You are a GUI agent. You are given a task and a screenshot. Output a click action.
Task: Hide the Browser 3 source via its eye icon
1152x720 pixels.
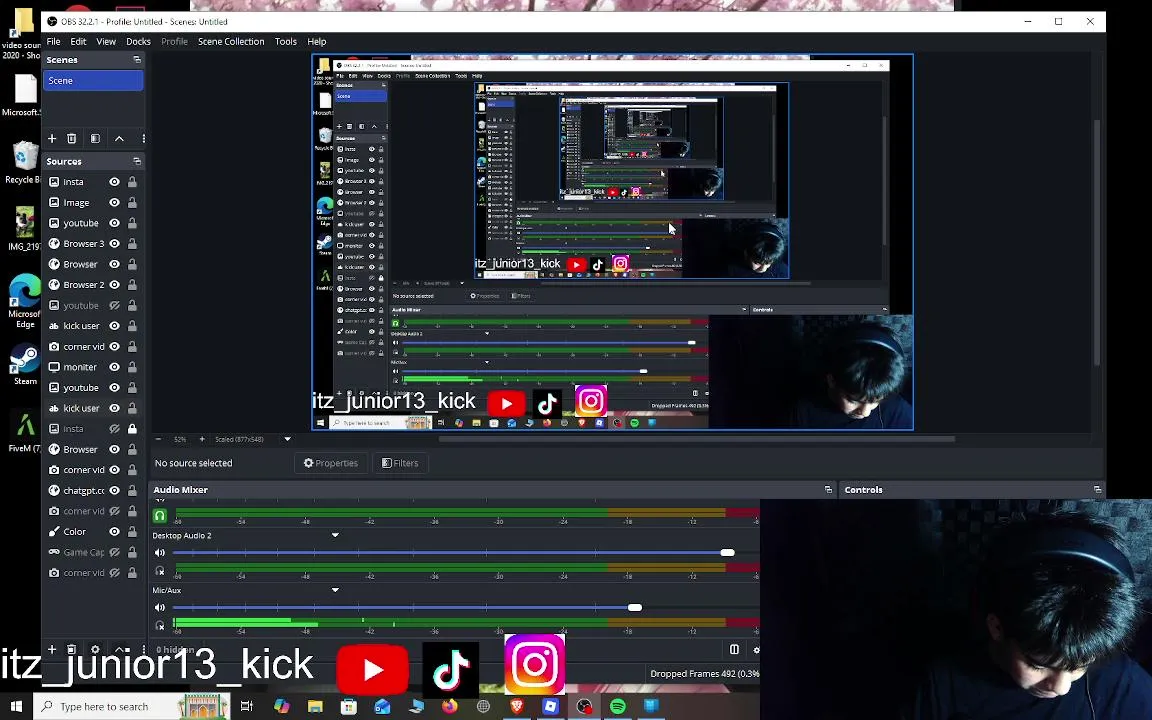pos(115,243)
